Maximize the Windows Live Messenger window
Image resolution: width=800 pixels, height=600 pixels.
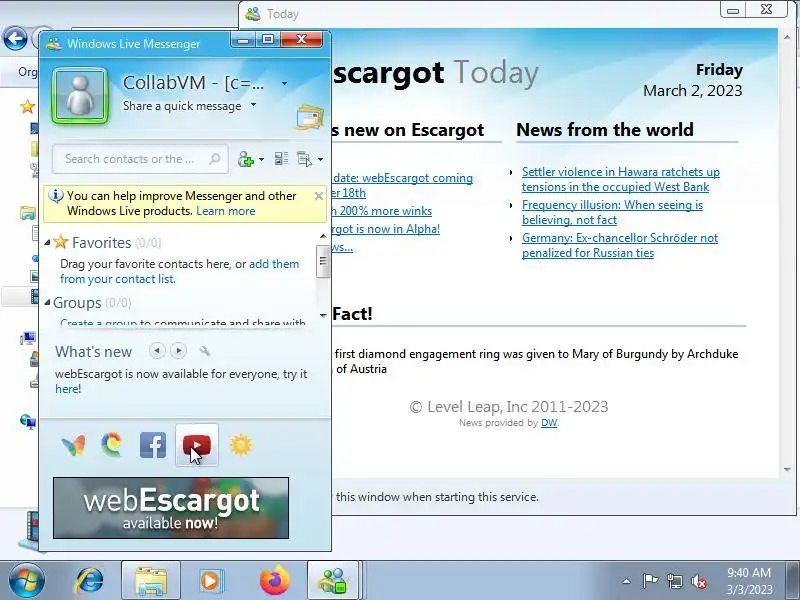click(268, 39)
